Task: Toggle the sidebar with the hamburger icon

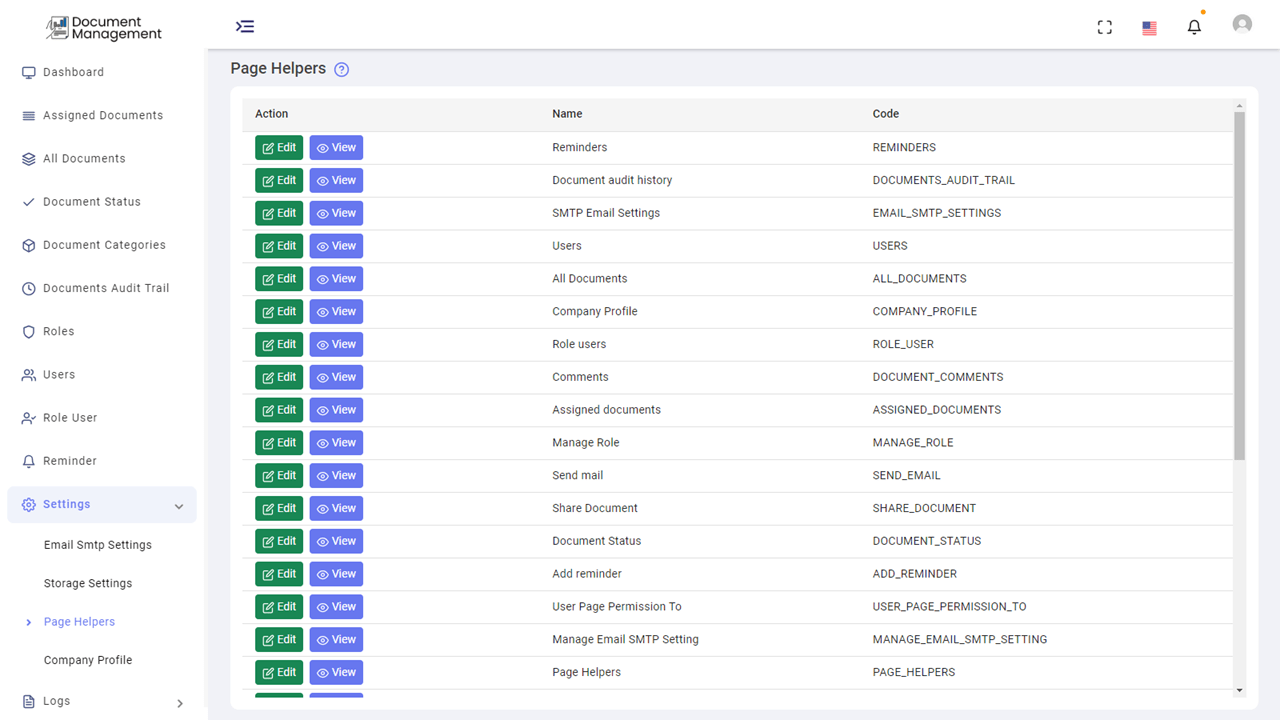Action: (245, 26)
